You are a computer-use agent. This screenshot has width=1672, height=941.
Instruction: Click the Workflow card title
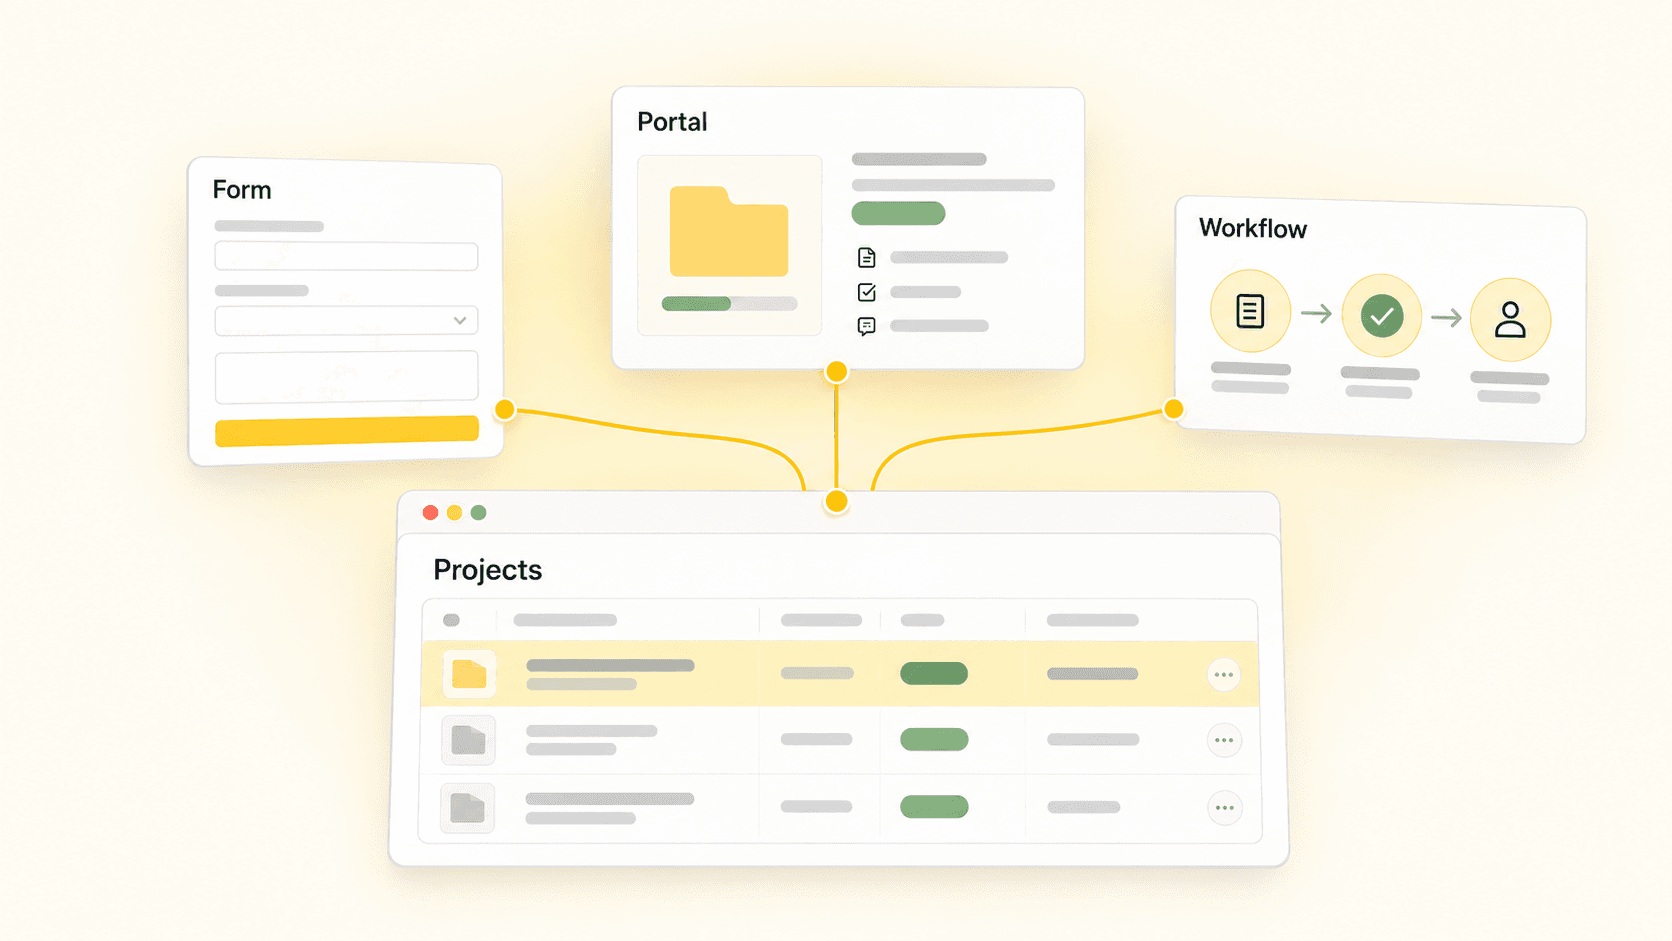tap(1253, 229)
